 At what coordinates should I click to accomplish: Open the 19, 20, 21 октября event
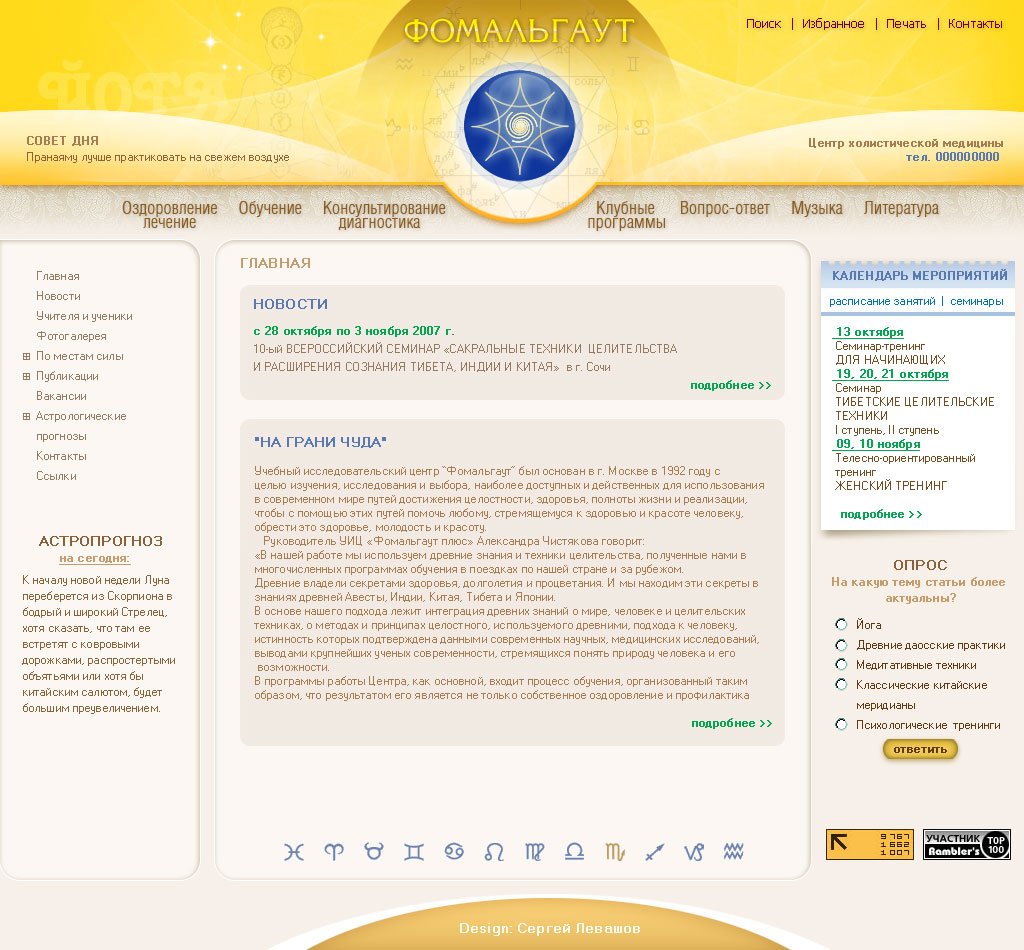point(891,374)
